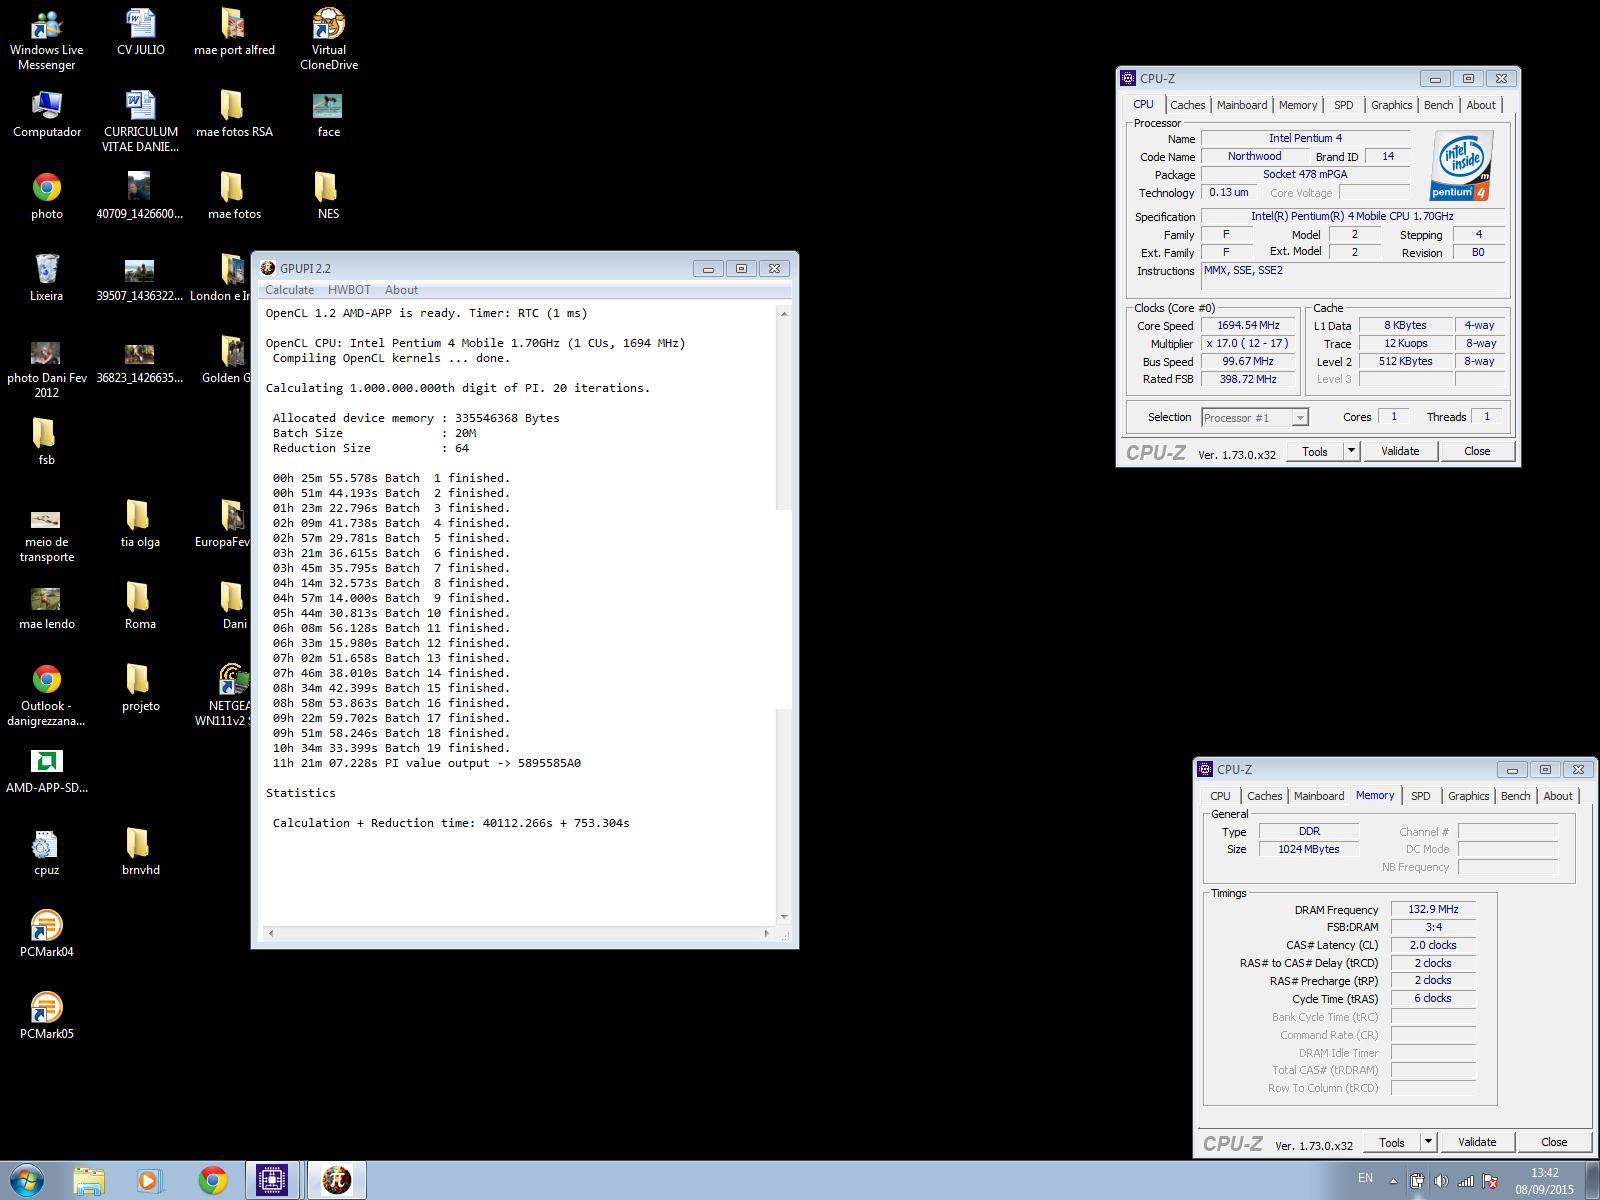The height and width of the screenshot is (1200, 1600).
Task: Open About menu in GPUPI
Action: 401,290
